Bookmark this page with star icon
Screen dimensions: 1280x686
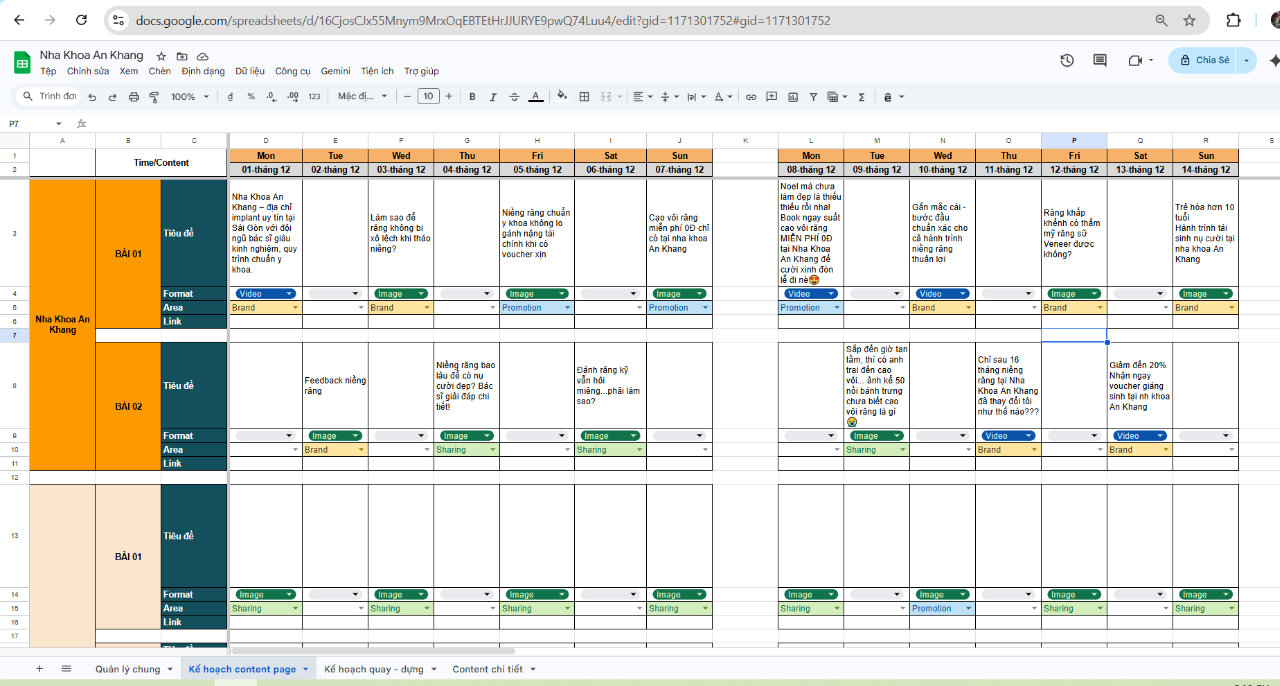point(1189,20)
